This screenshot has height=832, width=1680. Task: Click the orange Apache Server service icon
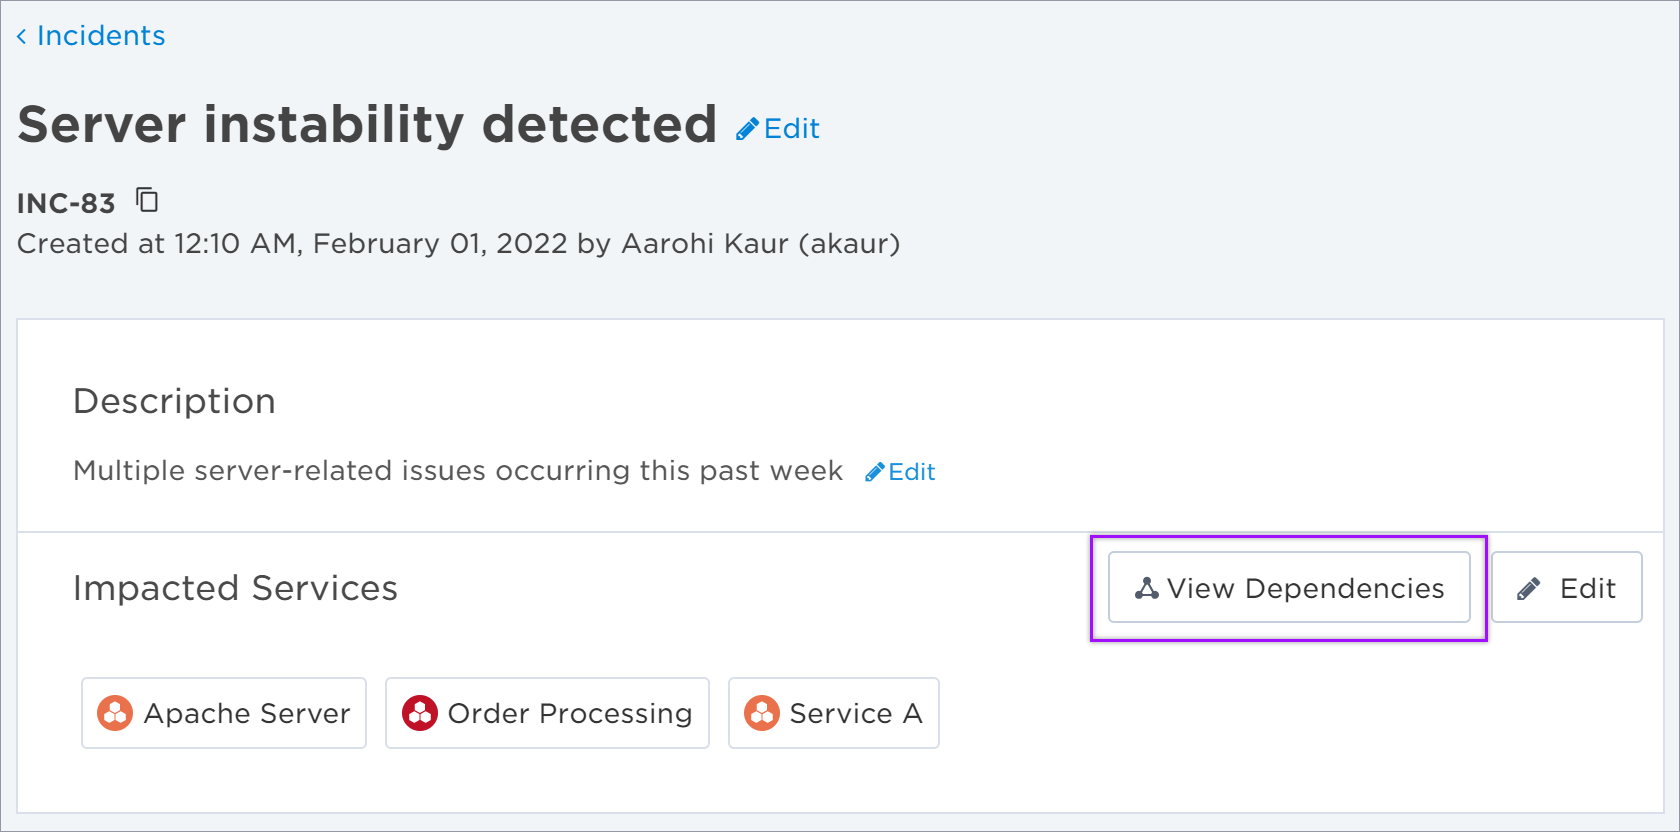115,713
